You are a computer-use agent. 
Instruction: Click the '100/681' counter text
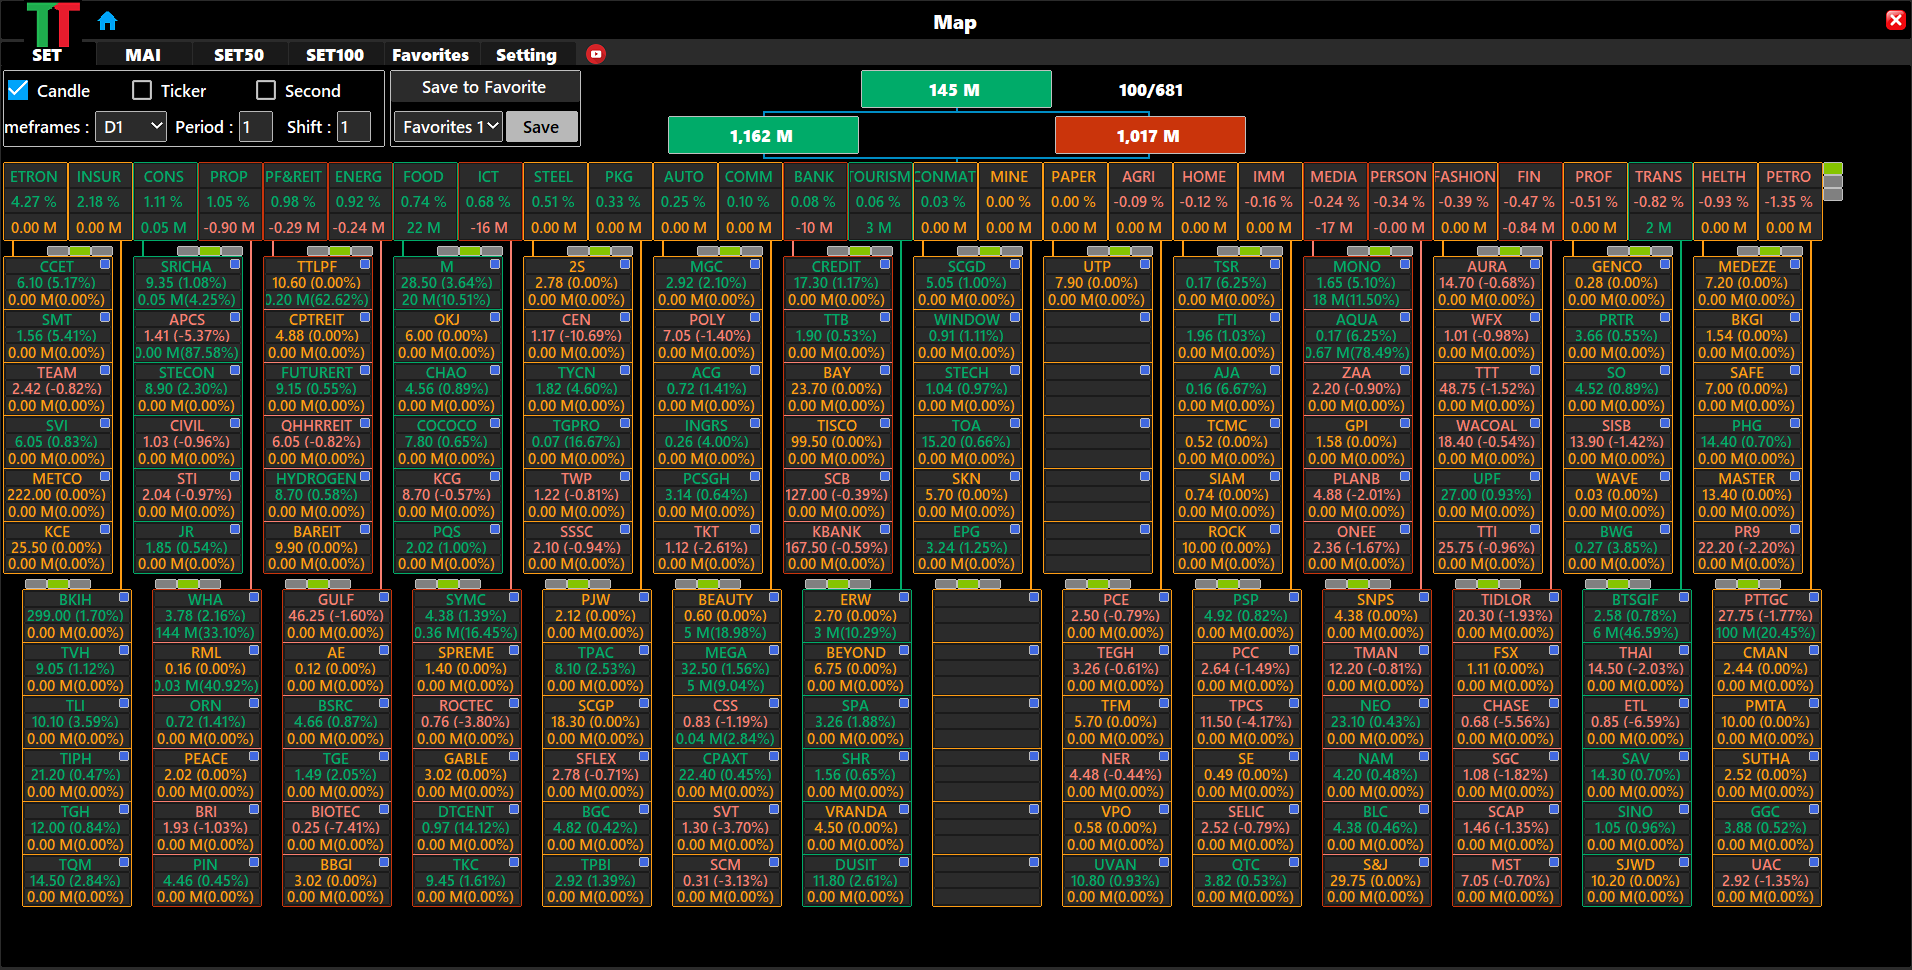[x=1150, y=90]
